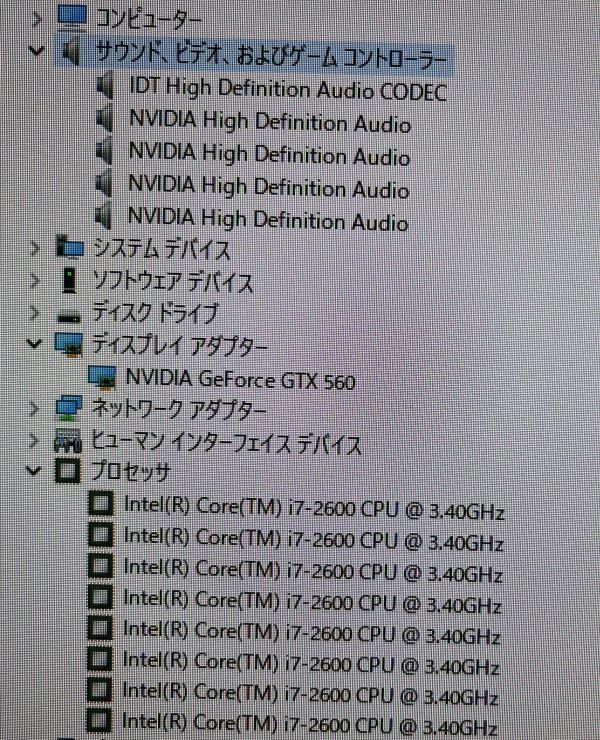Click the adapter icon beside NVIDIA GeForce GTX 560

coord(102,377)
